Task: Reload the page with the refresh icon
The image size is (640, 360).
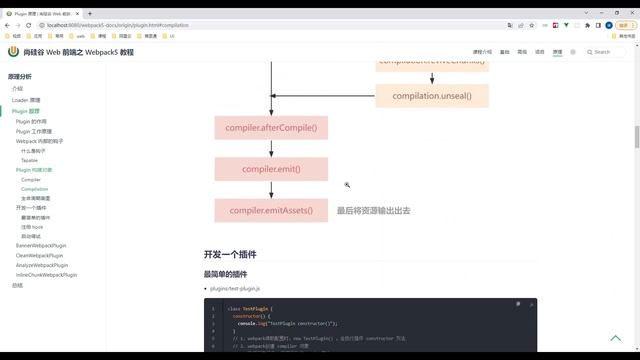Action: click(29, 25)
